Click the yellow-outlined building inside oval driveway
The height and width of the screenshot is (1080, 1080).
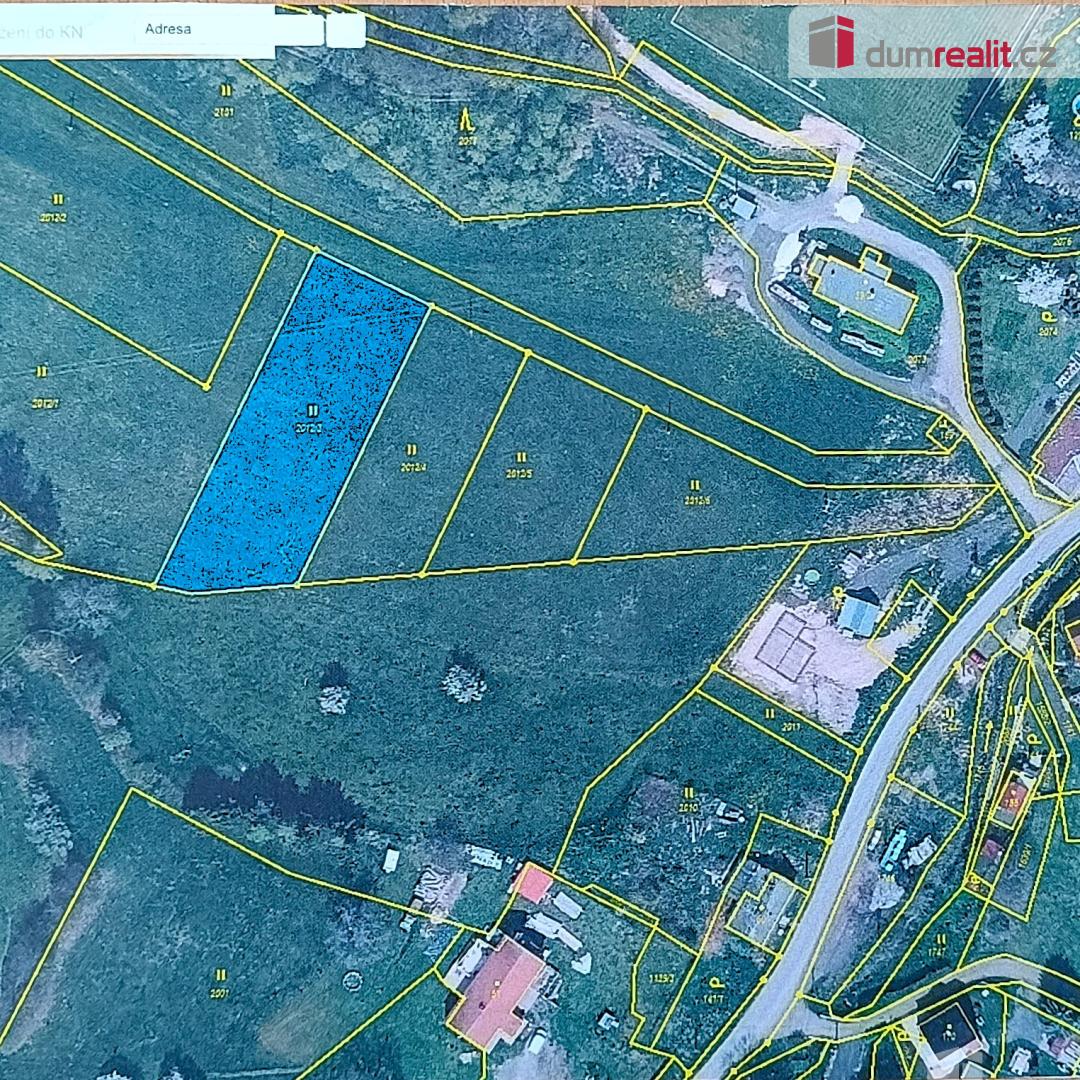pos(862,288)
